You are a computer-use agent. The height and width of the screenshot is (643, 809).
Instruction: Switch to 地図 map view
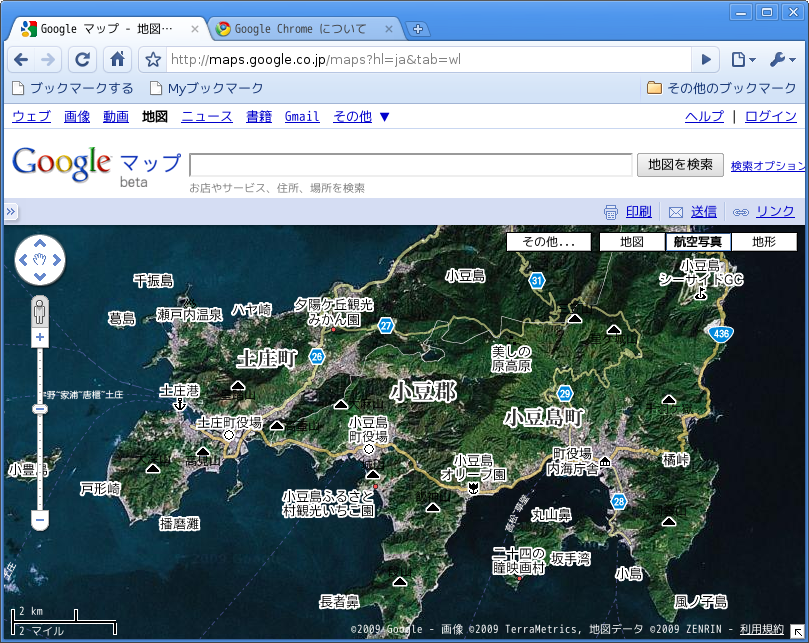pyautogui.click(x=631, y=242)
